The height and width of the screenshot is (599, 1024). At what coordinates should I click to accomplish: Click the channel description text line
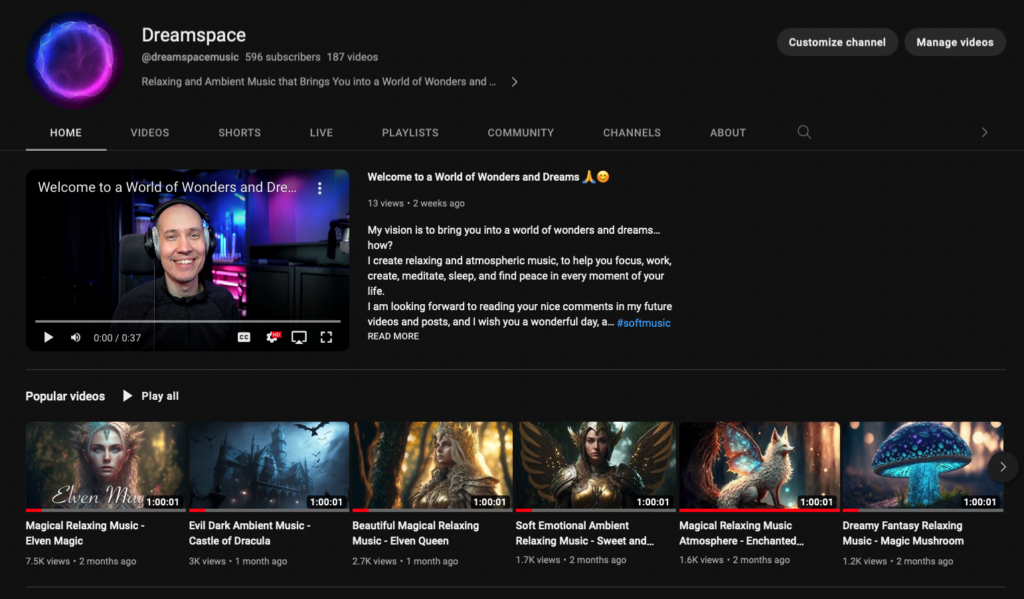click(319, 82)
